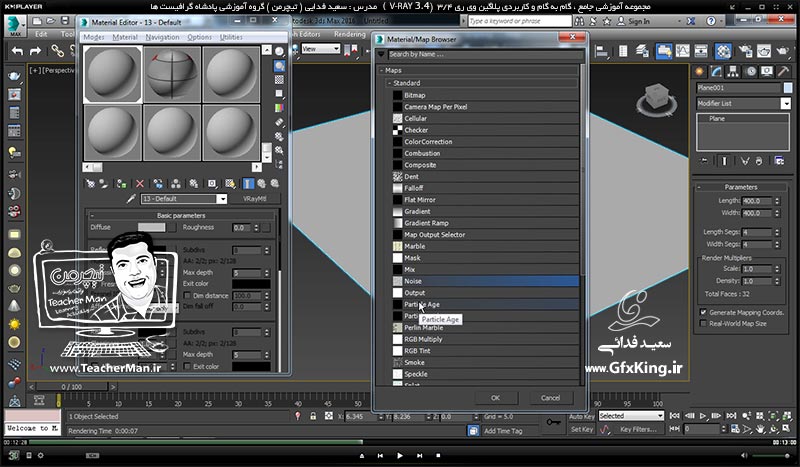Screen dimensions: 800x467
Task: Click the red X reset material icon
Action: [140, 184]
